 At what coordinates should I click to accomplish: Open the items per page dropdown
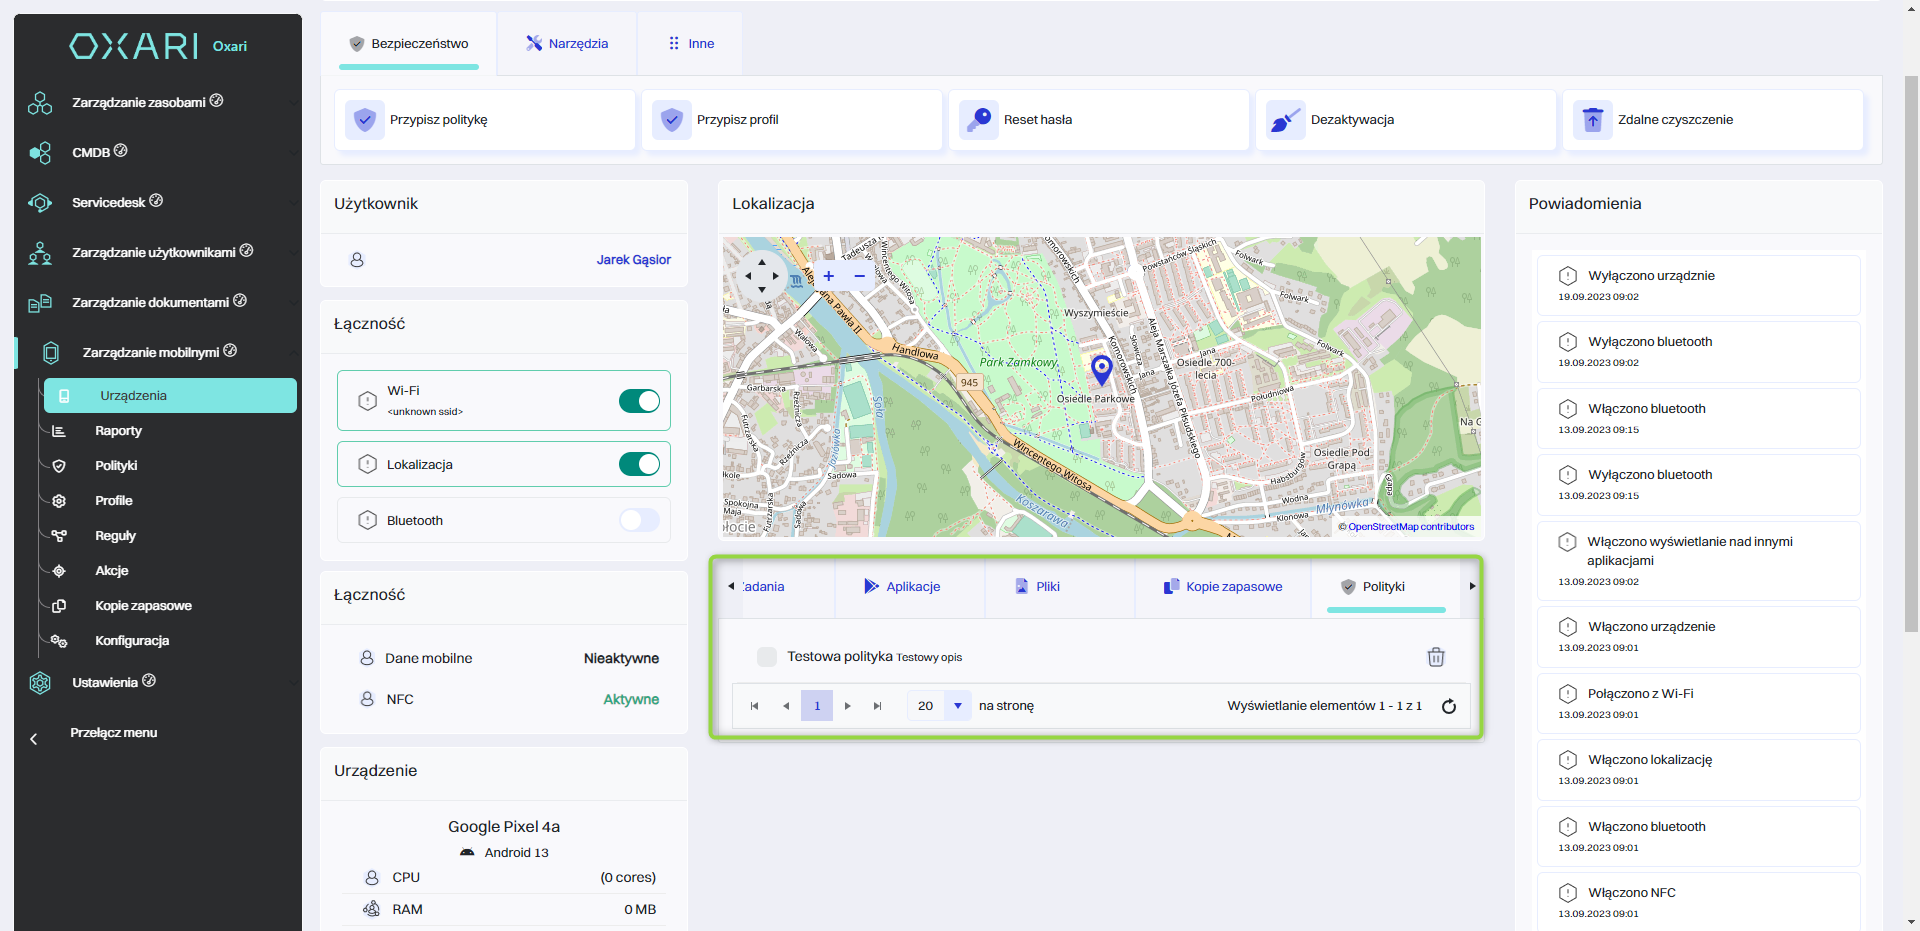tap(957, 706)
